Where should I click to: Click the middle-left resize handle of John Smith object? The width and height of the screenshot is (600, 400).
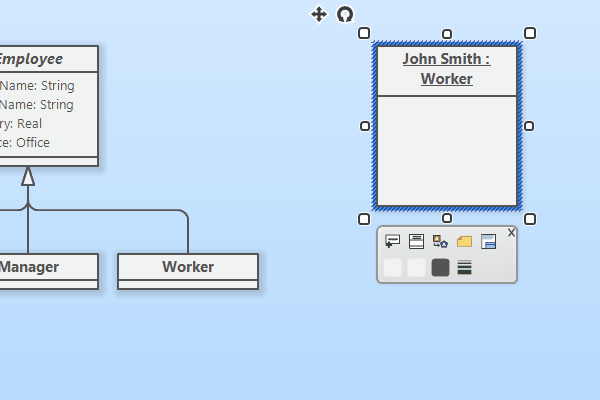pos(365,126)
